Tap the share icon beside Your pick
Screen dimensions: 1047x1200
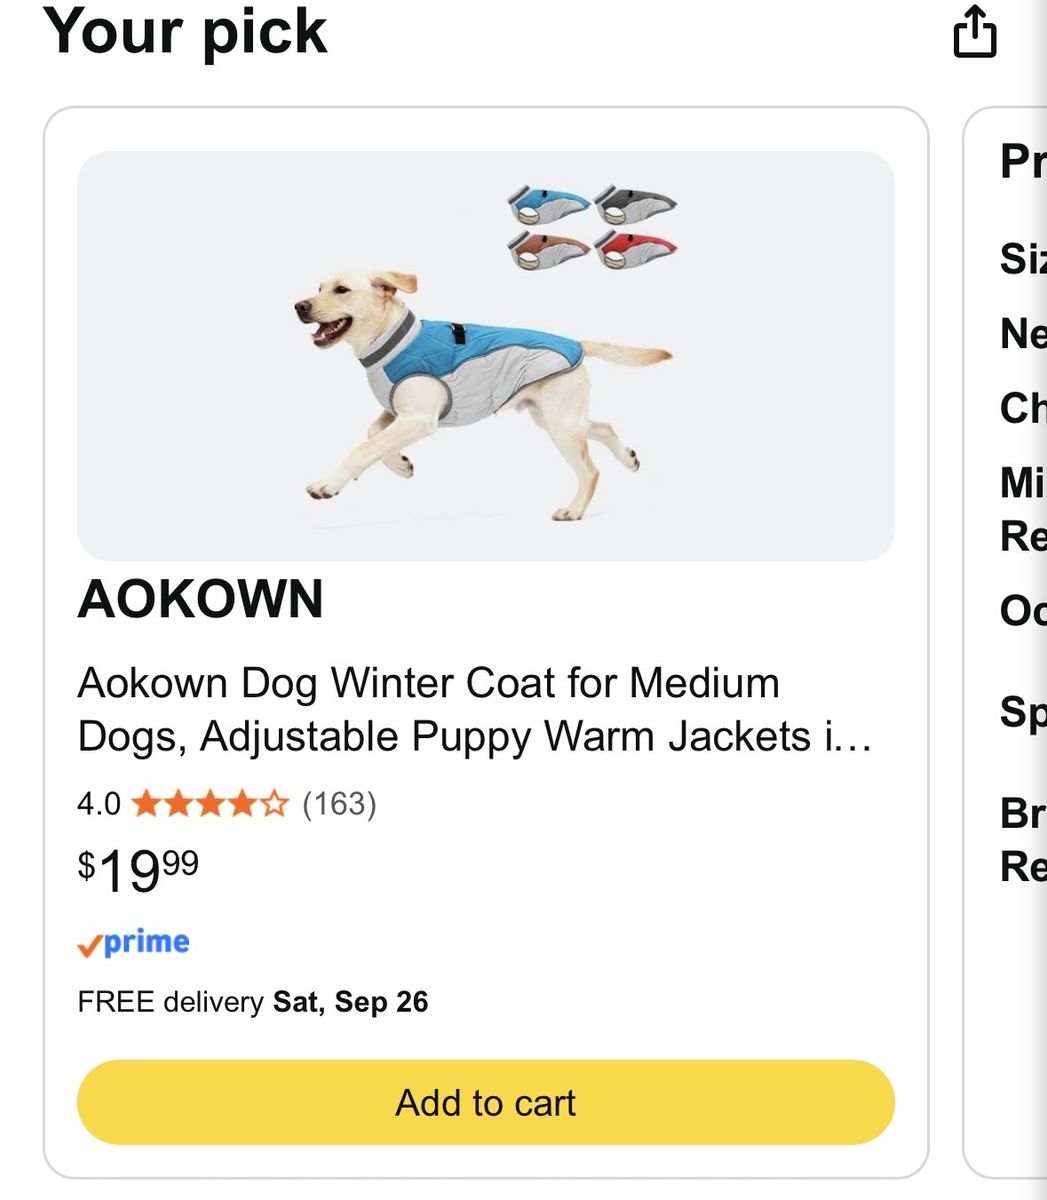(x=974, y=33)
